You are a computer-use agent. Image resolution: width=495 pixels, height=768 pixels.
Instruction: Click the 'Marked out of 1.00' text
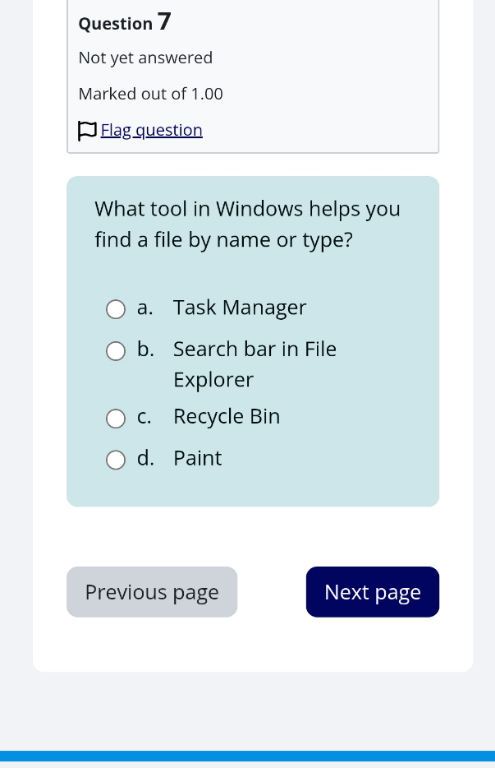click(x=151, y=94)
